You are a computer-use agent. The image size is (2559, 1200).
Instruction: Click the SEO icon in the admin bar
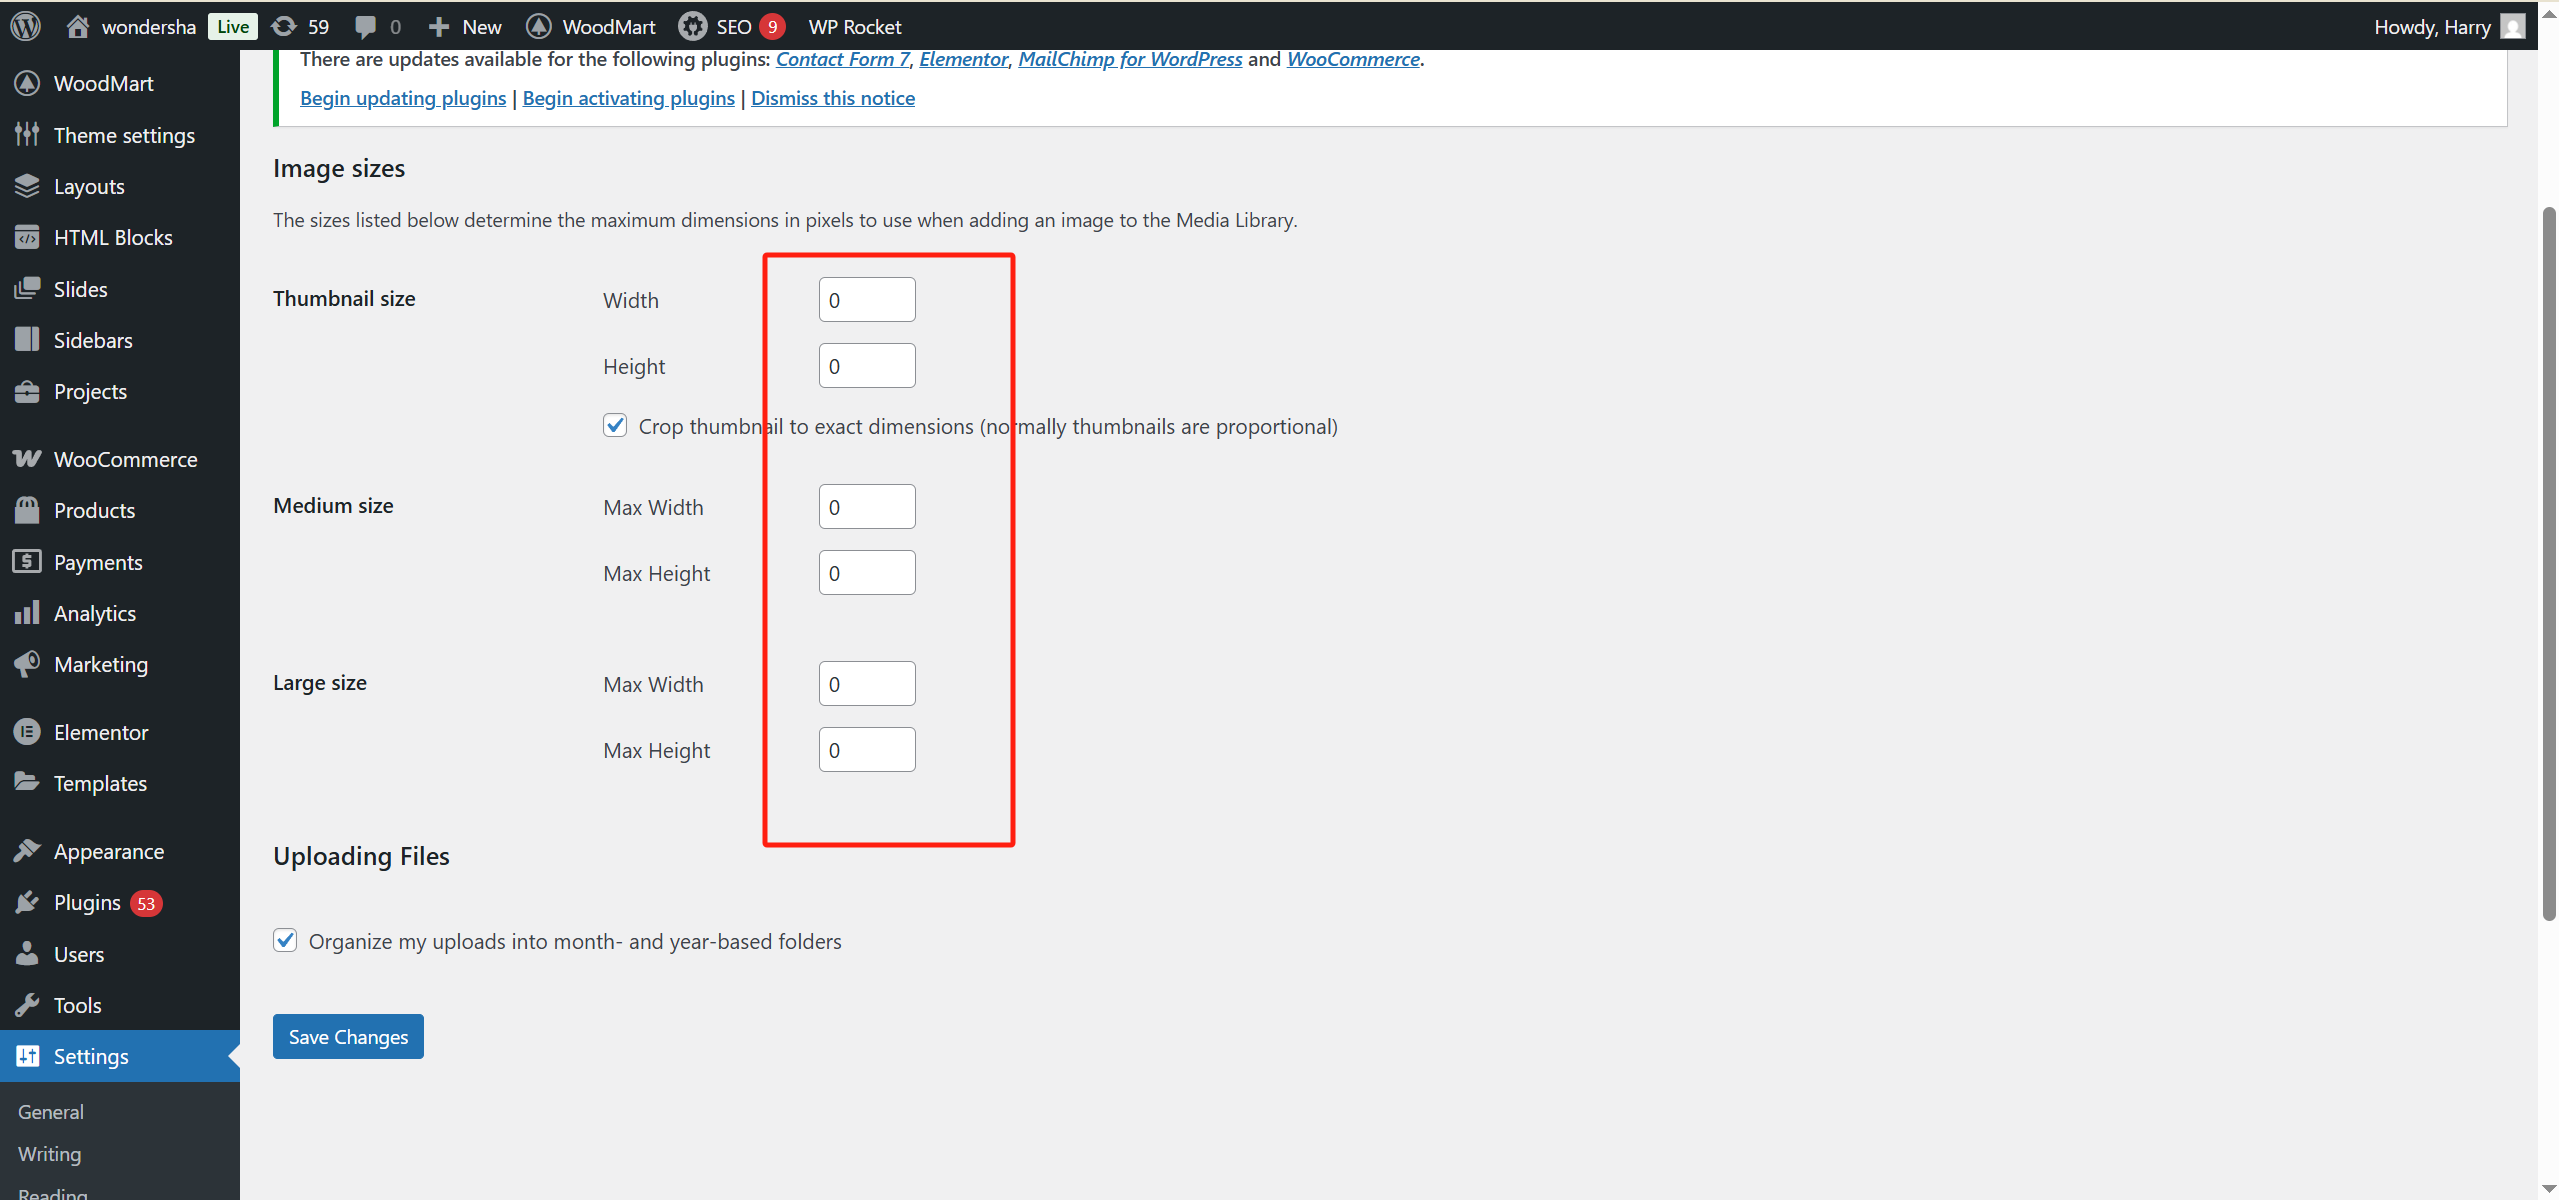tap(692, 26)
